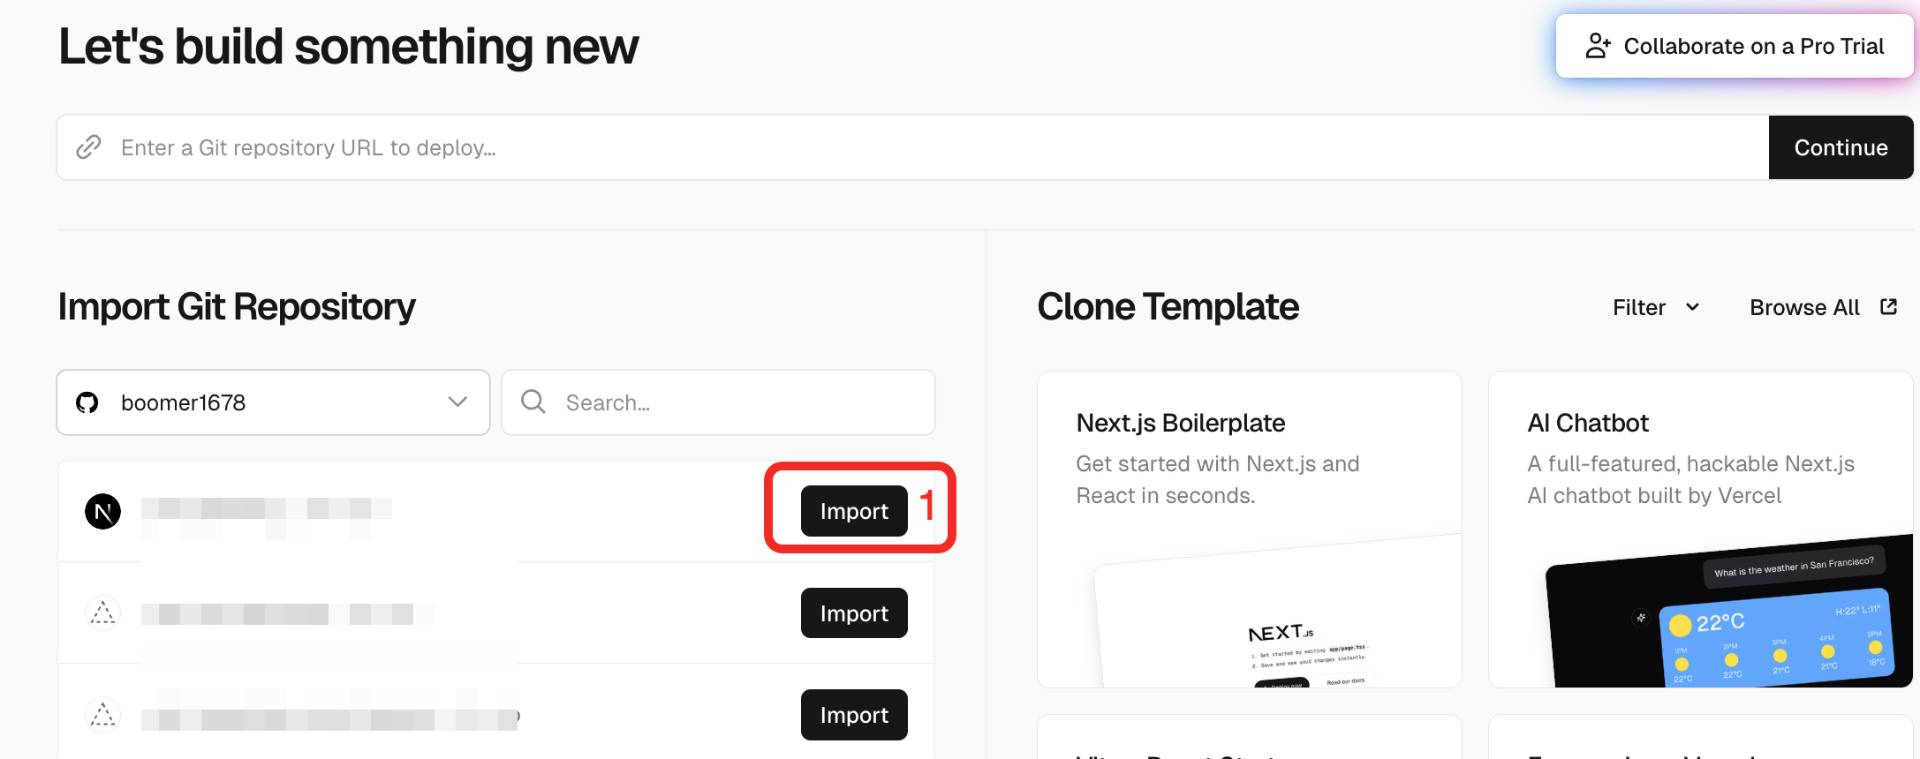Click the Next.js logo of first repository
The image size is (1920, 759).
[x=103, y=512]
